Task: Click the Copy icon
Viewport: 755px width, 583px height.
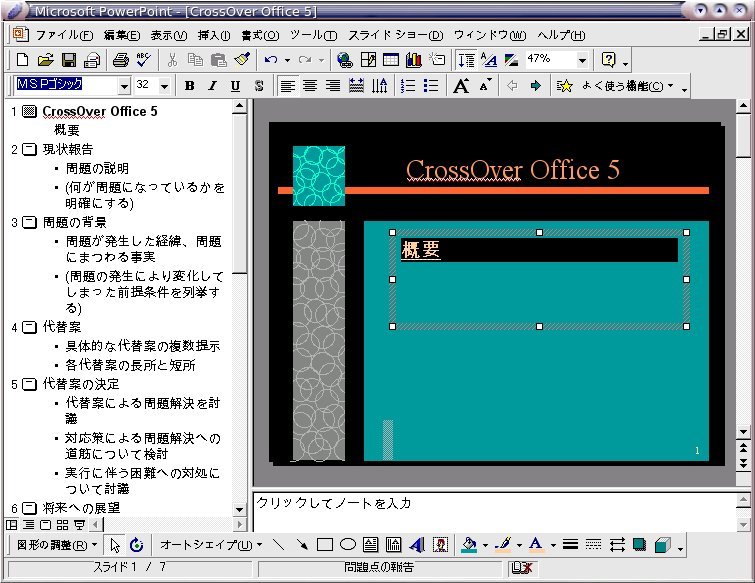Action: click(195, 60)
